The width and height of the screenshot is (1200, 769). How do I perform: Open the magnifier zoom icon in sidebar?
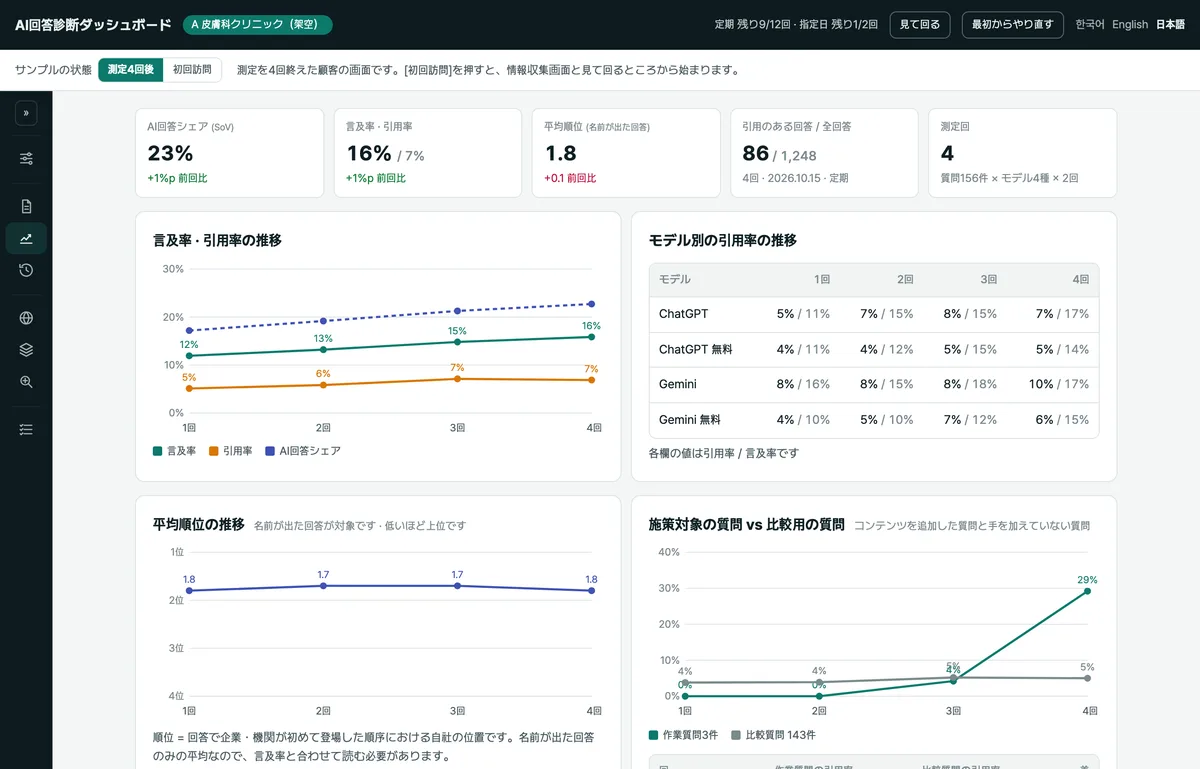[x=26, y=381]
